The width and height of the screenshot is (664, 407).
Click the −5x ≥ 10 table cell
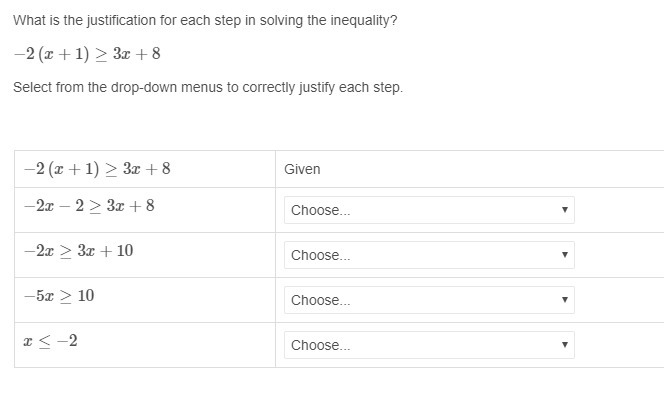coord(59,296)
